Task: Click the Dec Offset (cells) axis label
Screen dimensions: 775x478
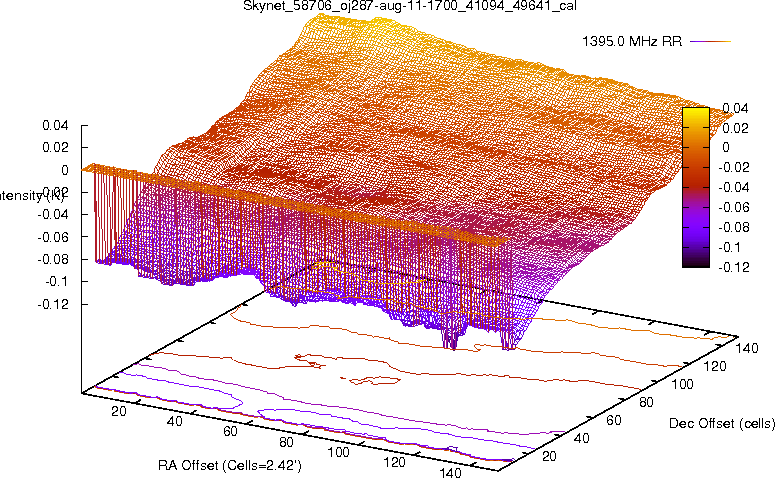Action: (722, 423)
